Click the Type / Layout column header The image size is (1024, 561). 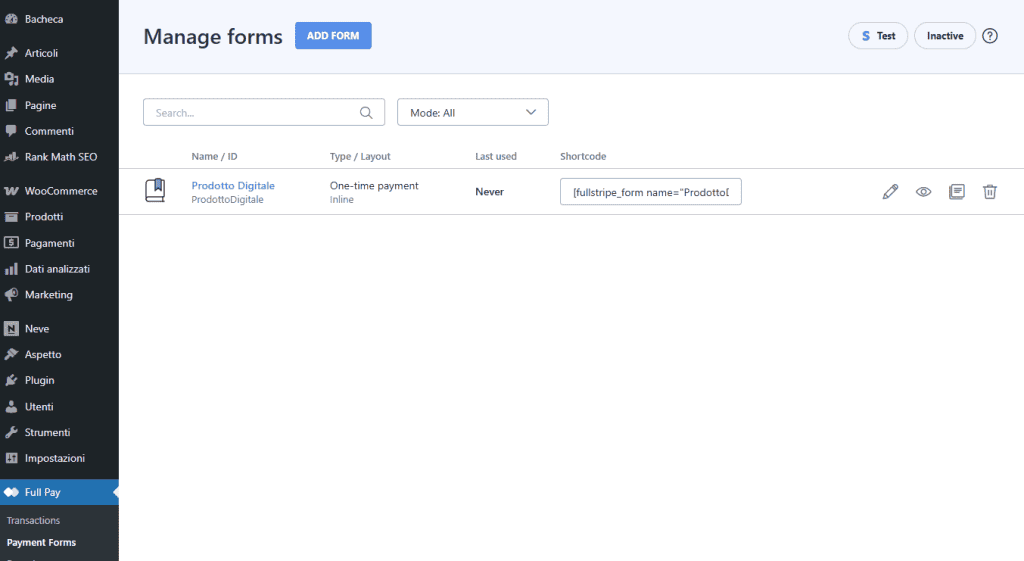click(x=360, y=156)
